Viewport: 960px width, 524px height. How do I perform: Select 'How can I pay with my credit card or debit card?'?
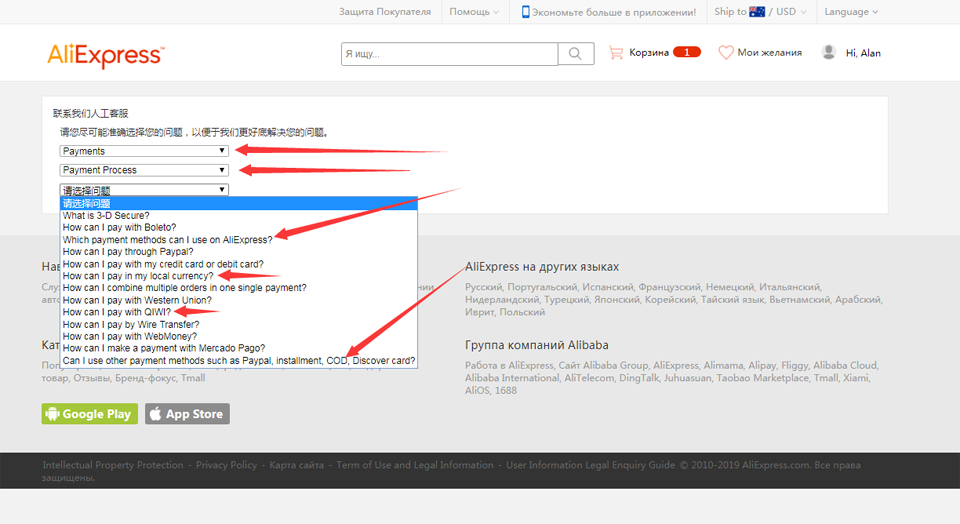pyautogui.click(x=239, y=264)
